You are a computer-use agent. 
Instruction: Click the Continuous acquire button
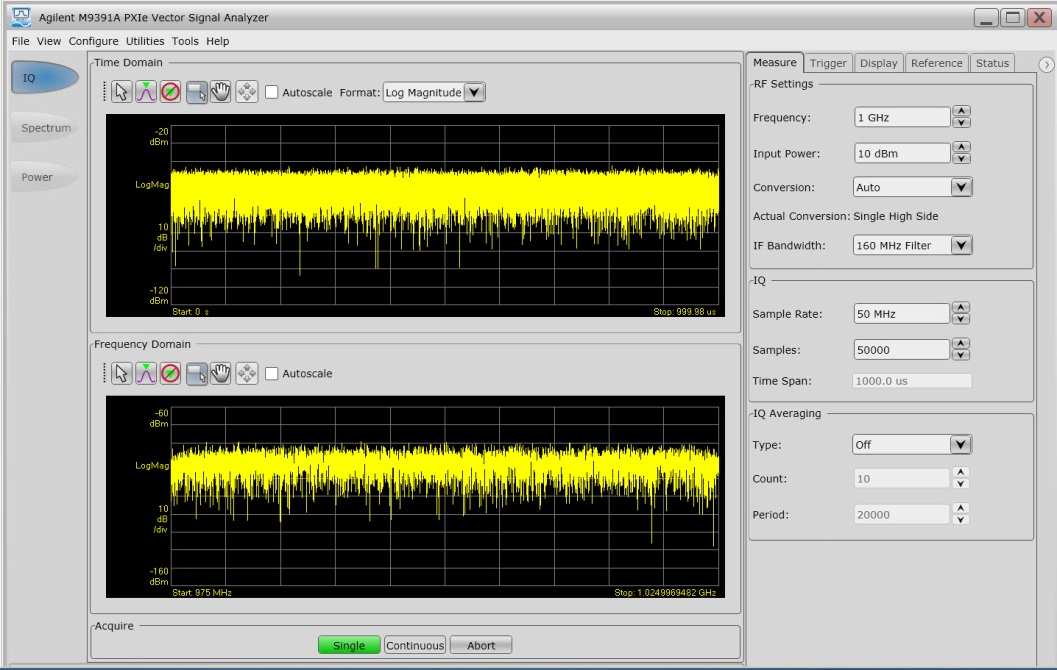click(415, 645)
